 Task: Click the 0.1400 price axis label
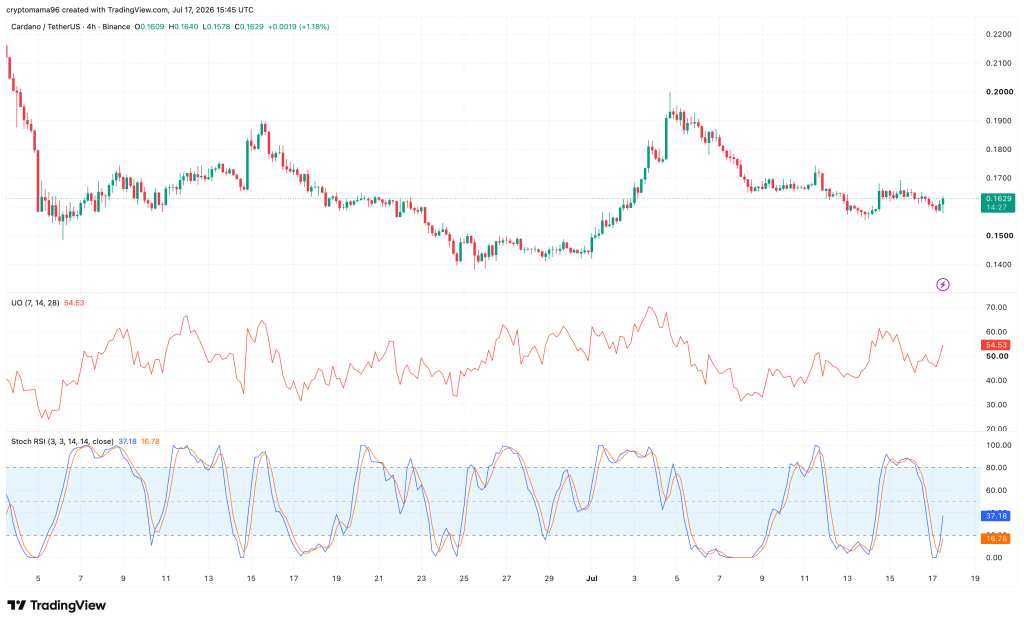(x=999, y=264)
